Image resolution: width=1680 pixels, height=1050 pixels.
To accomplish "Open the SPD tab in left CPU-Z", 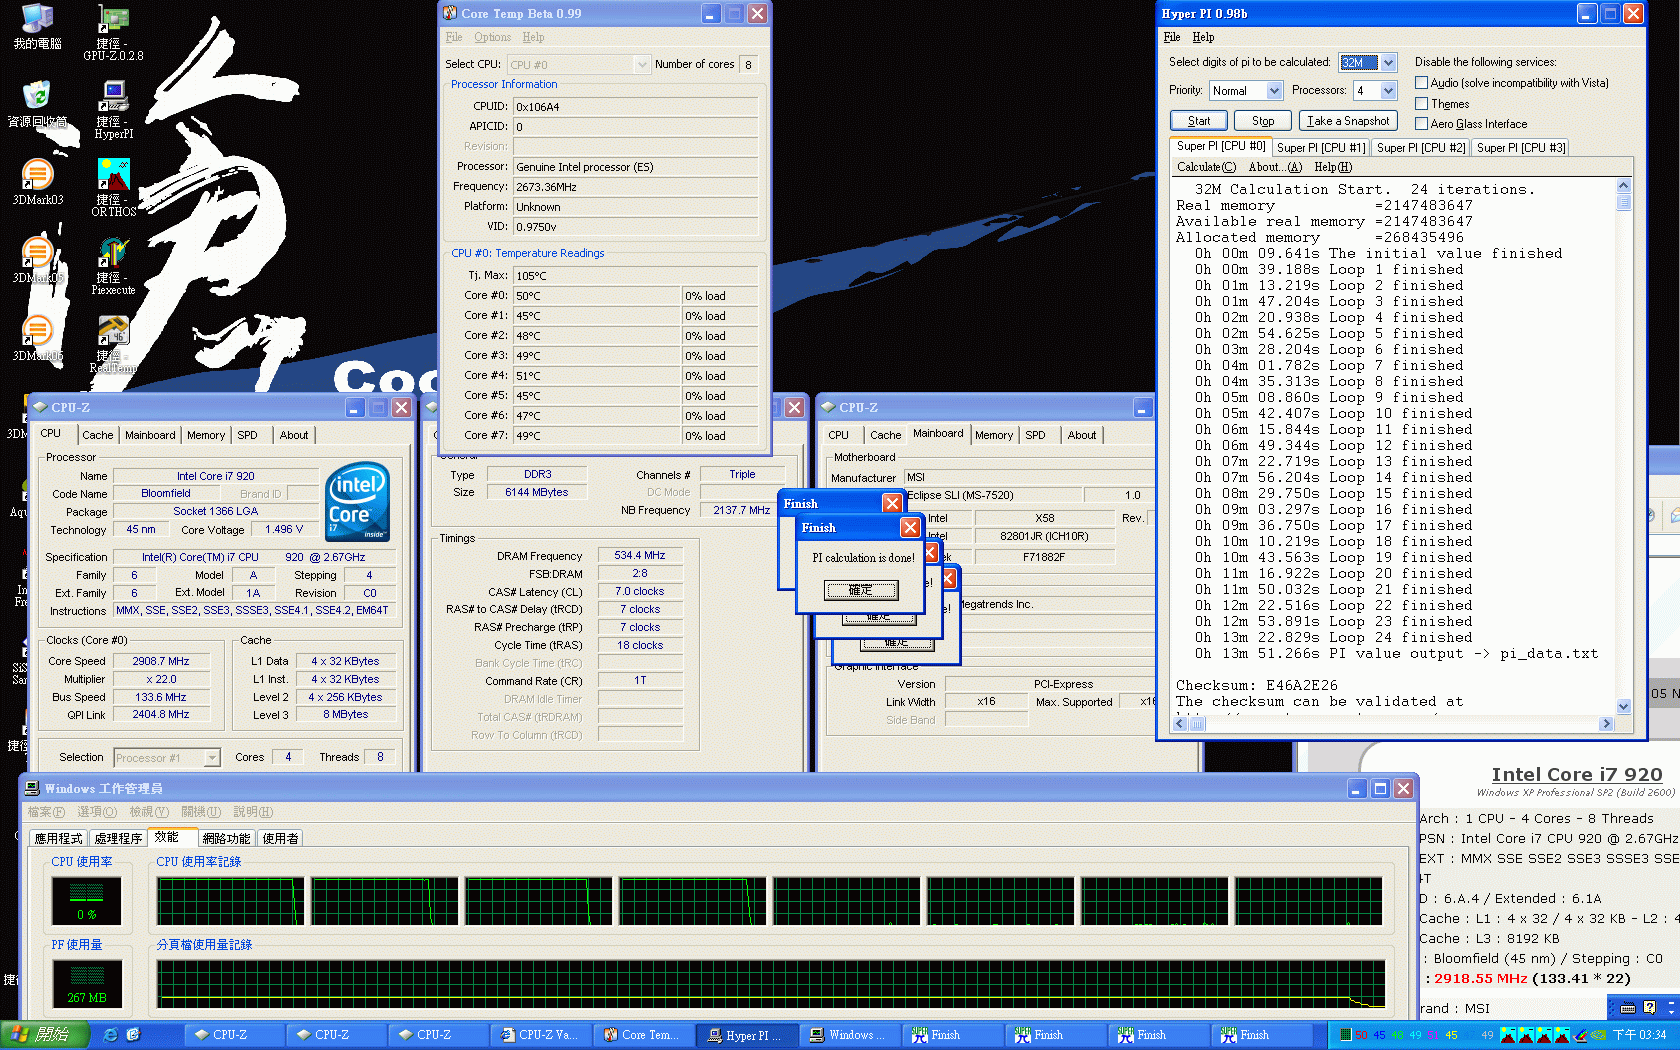I will [247, 435].
